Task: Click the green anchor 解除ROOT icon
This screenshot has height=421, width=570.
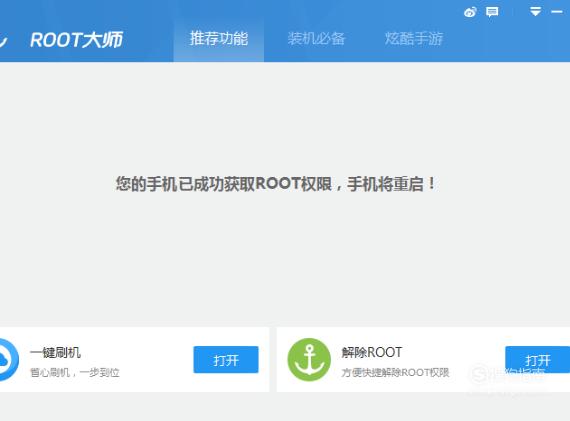Action: (309, 360)
